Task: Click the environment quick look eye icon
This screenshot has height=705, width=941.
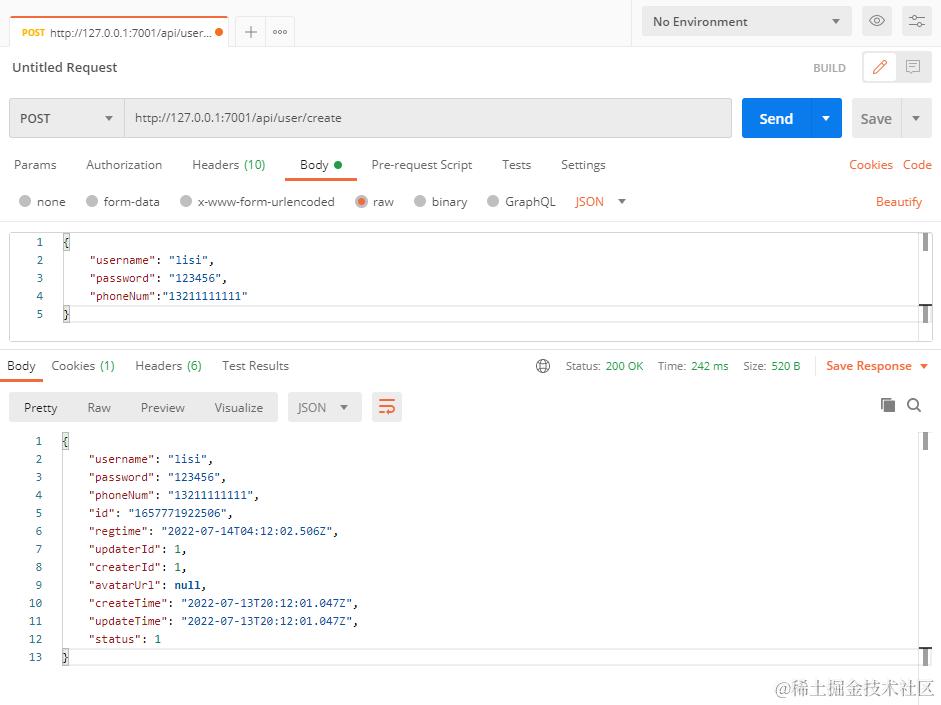Action: (877, 21)
